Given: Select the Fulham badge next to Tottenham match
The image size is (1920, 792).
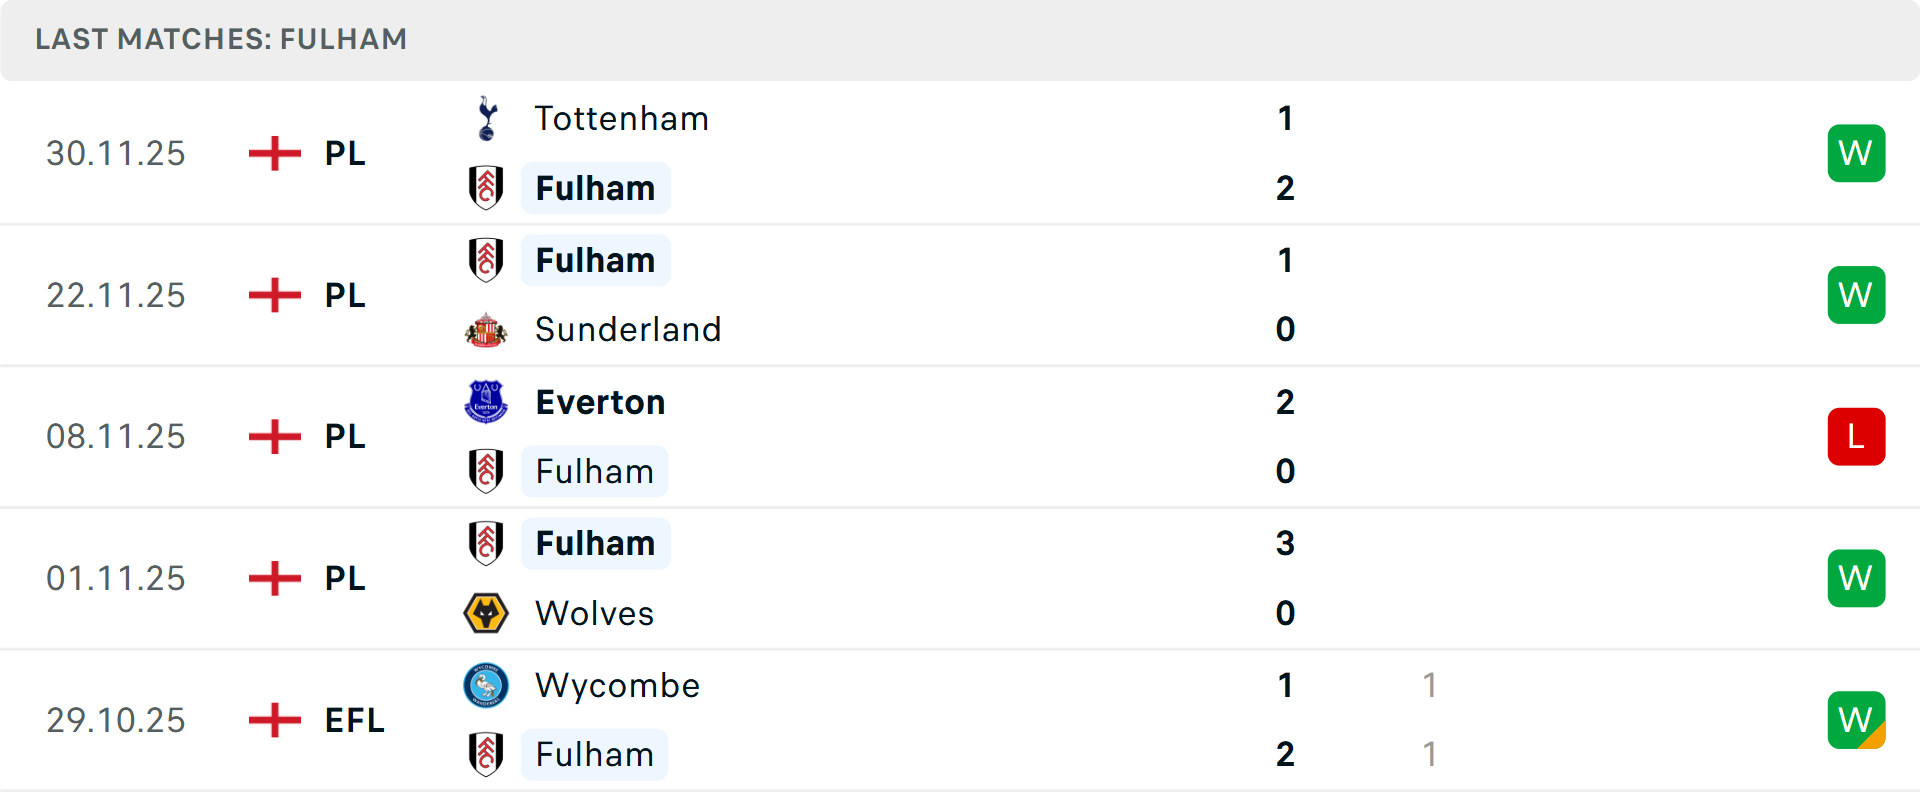Looking at the screenshot, I should (487, 188).
